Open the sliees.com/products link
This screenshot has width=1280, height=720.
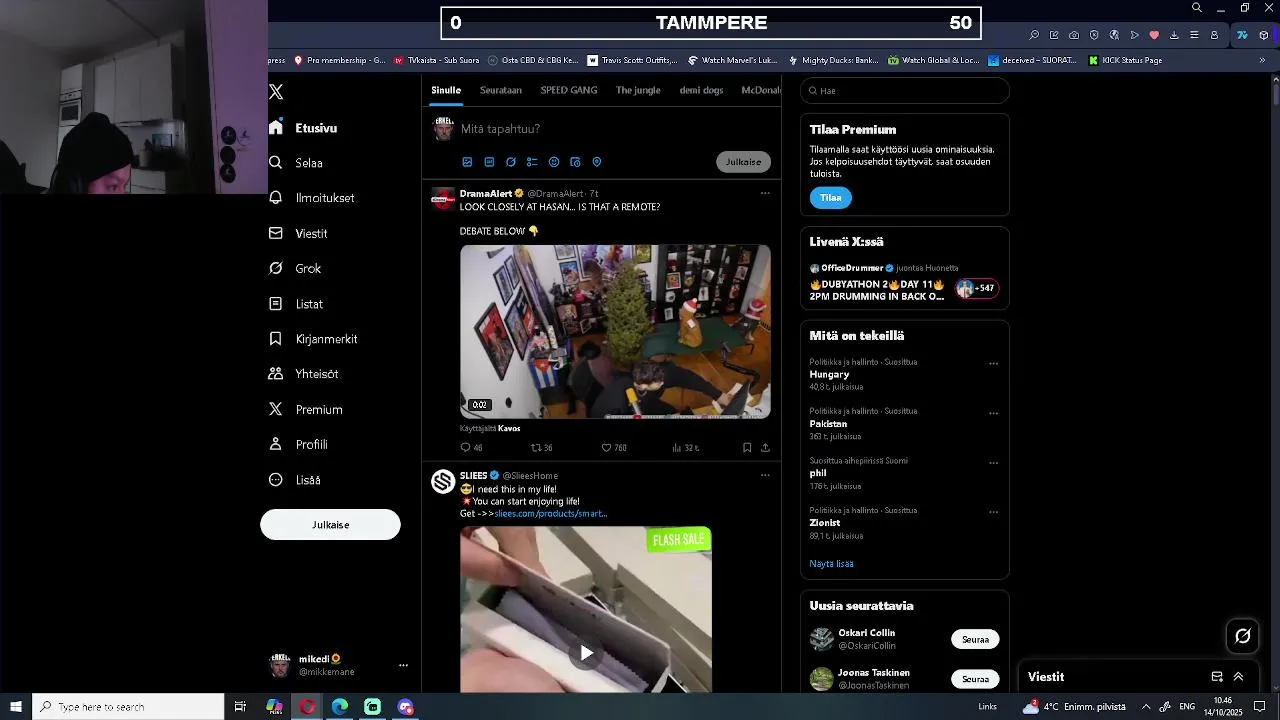[551, 514]
